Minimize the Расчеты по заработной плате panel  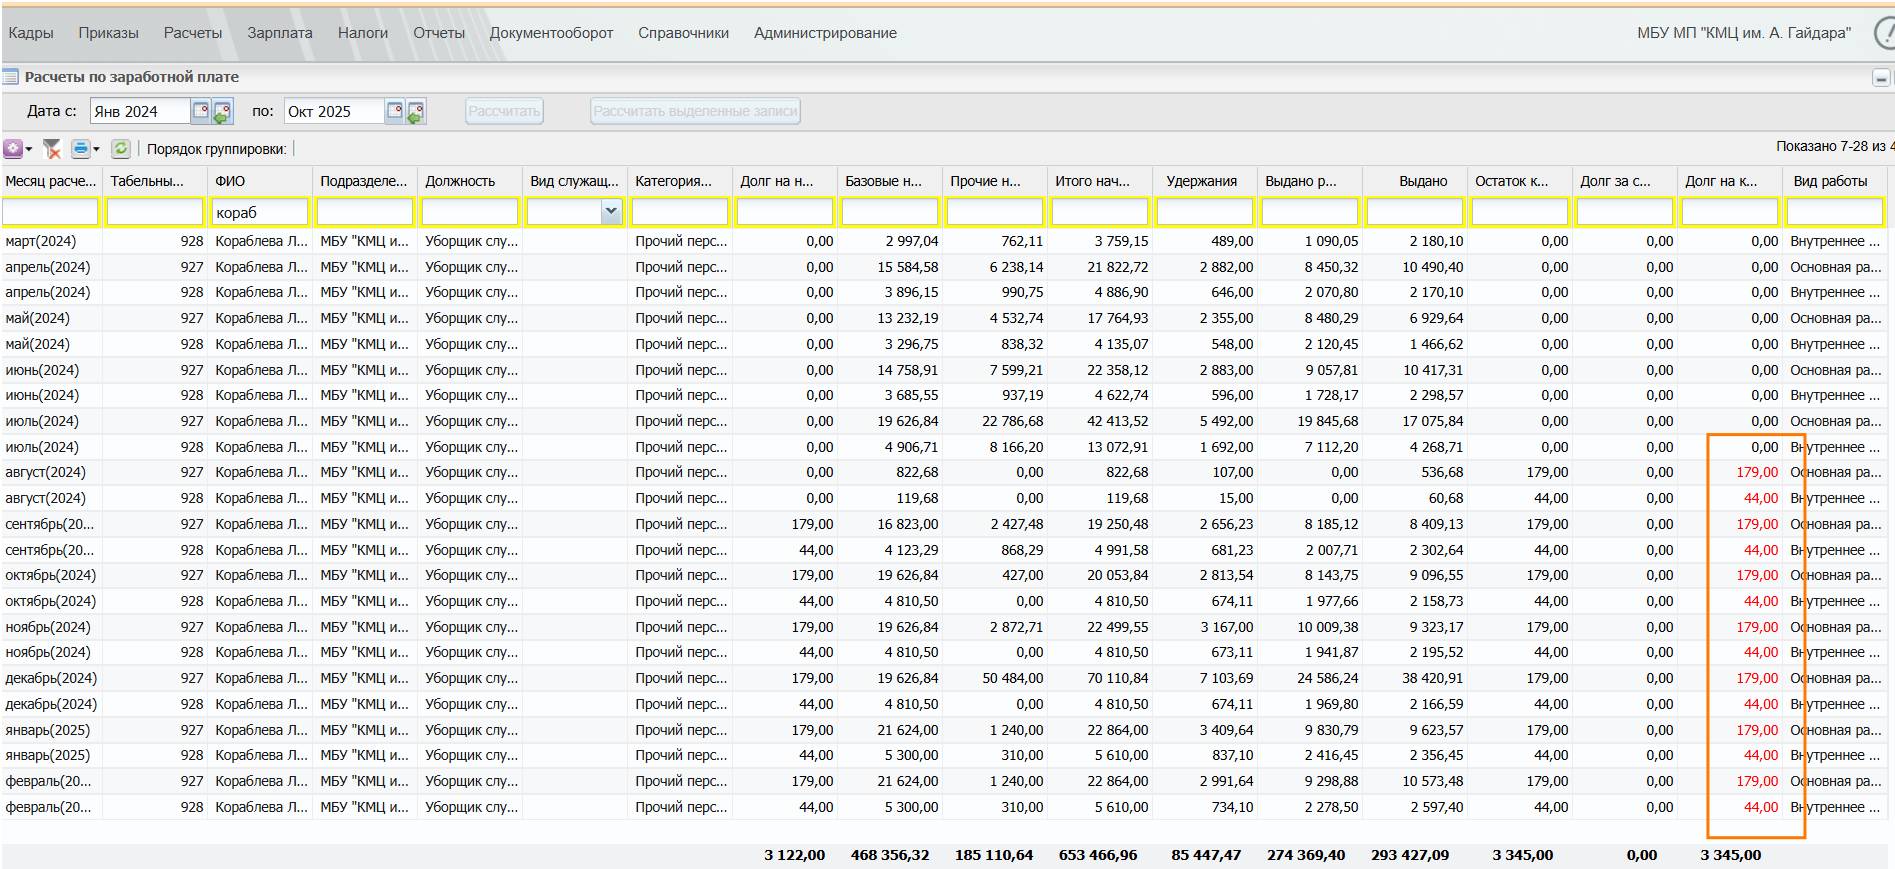click(1880, 78)
